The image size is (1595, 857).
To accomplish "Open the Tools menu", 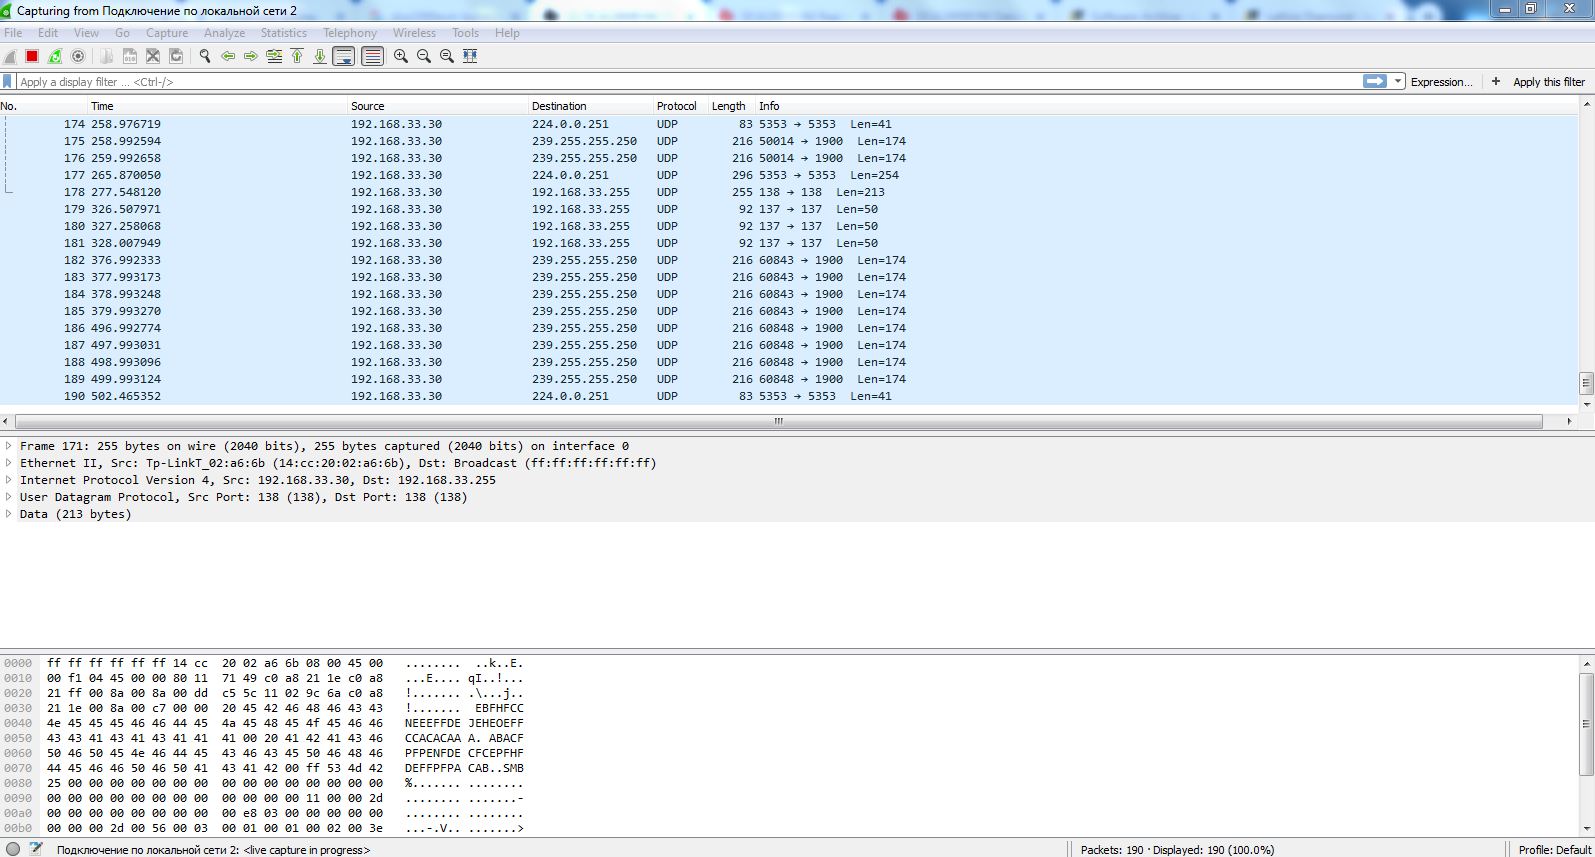I will (466, 33).
